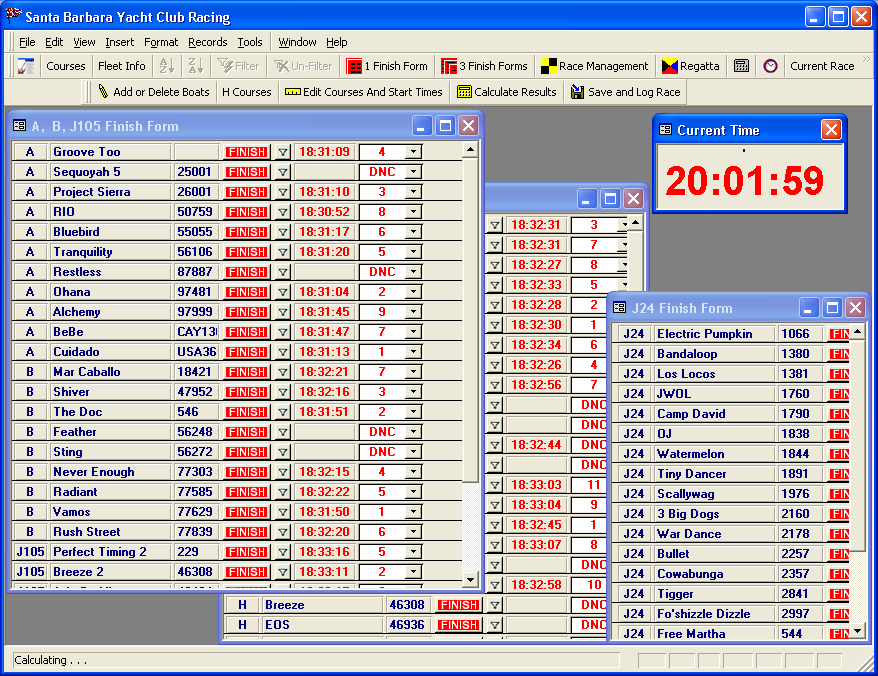Open DNC dropdown for Sting
This screenshot has height=676, width=878.
point(414,452)
